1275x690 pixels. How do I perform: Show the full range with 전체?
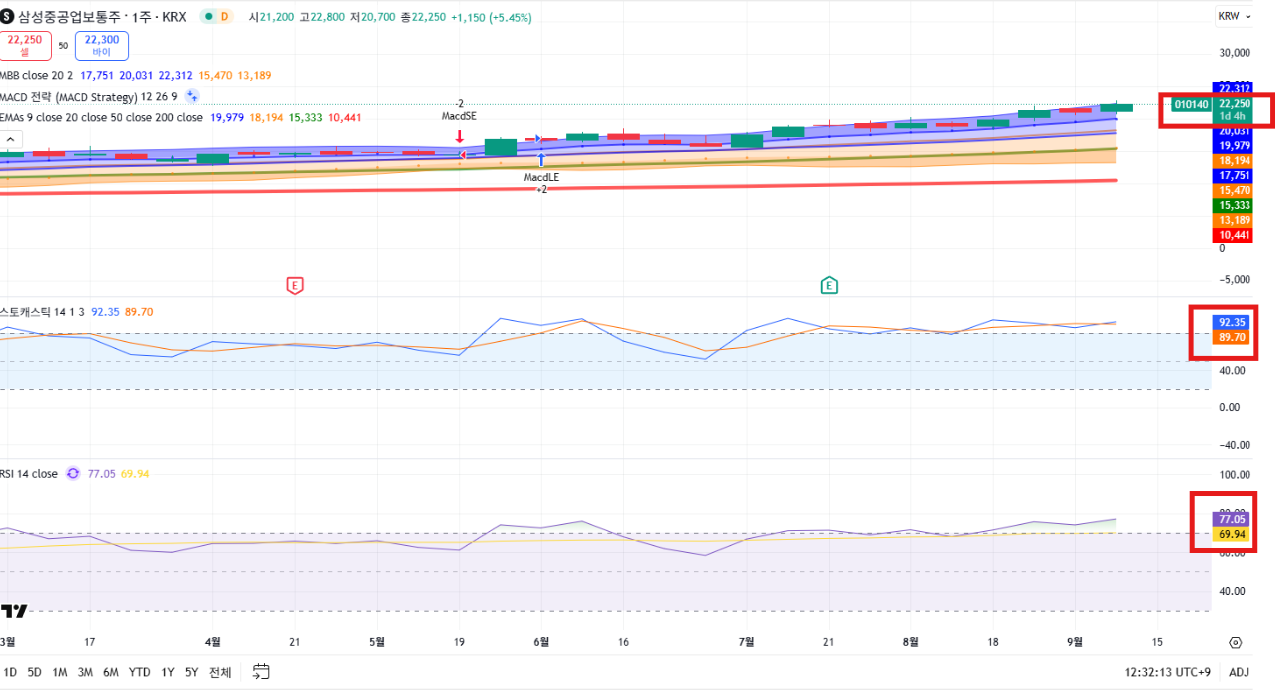tap(220, 672)
